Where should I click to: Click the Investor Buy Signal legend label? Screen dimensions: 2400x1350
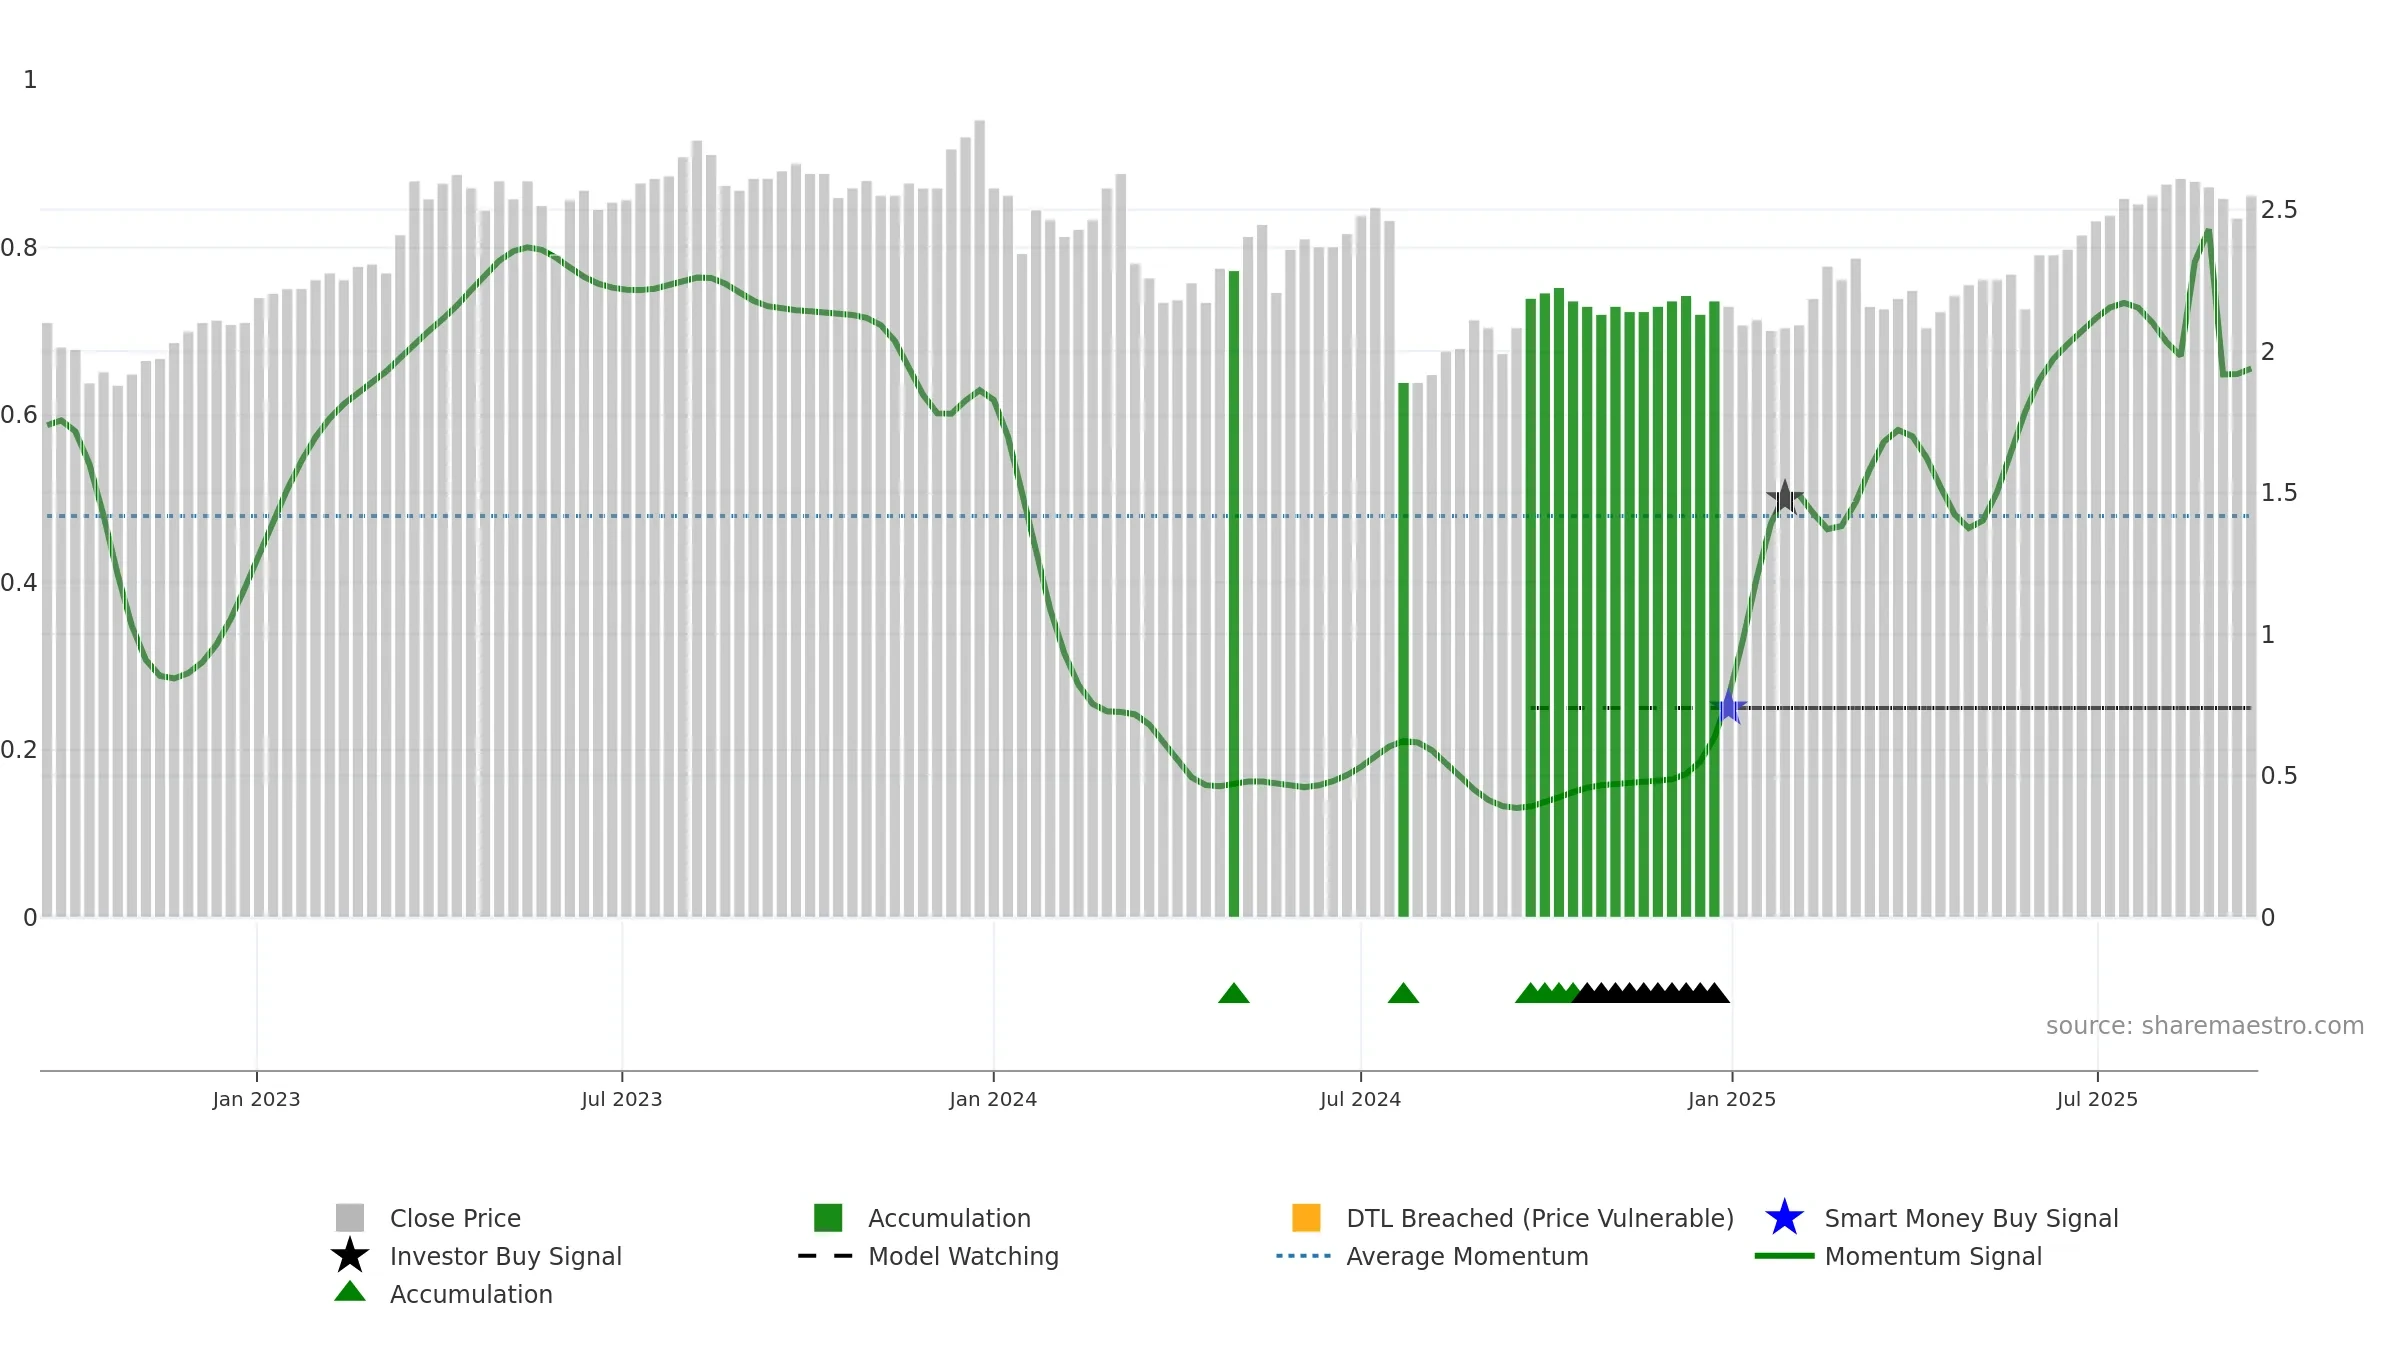tap(505, 1256)
